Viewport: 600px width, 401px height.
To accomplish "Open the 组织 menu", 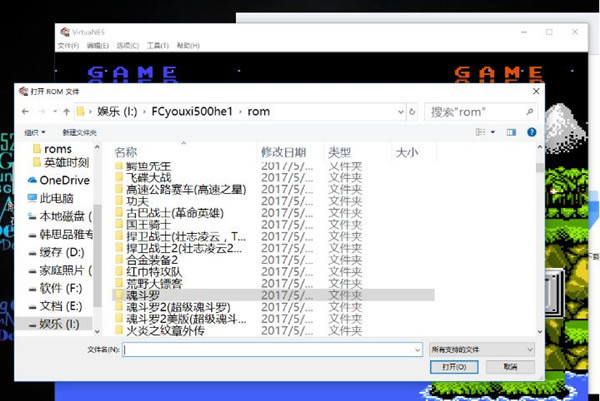I will [34, 132].
